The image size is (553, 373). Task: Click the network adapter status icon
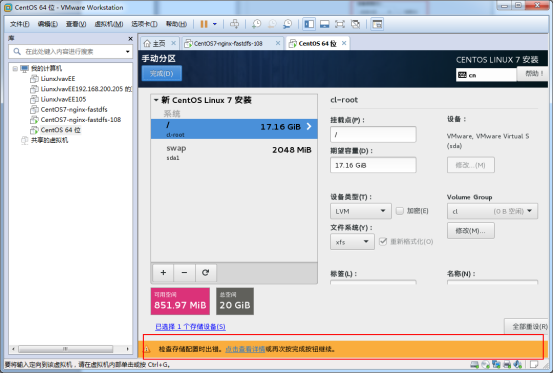[496, 365]
